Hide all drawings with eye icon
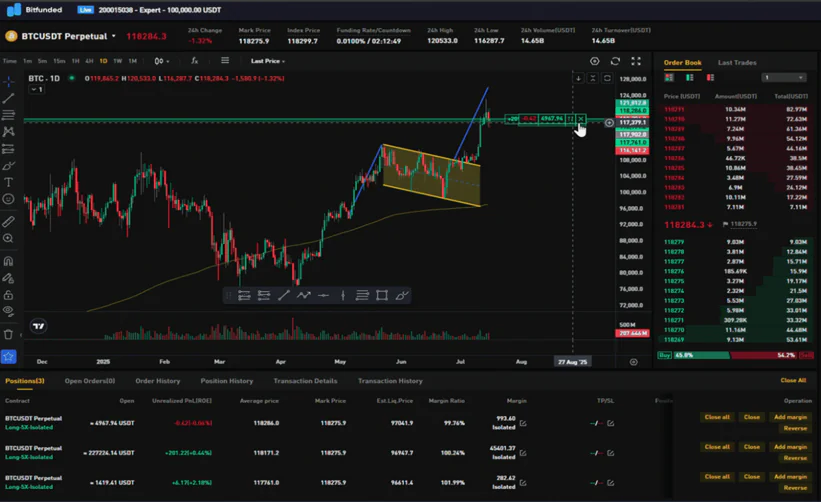This screenshot has height=502, width=821. (8, 311)
